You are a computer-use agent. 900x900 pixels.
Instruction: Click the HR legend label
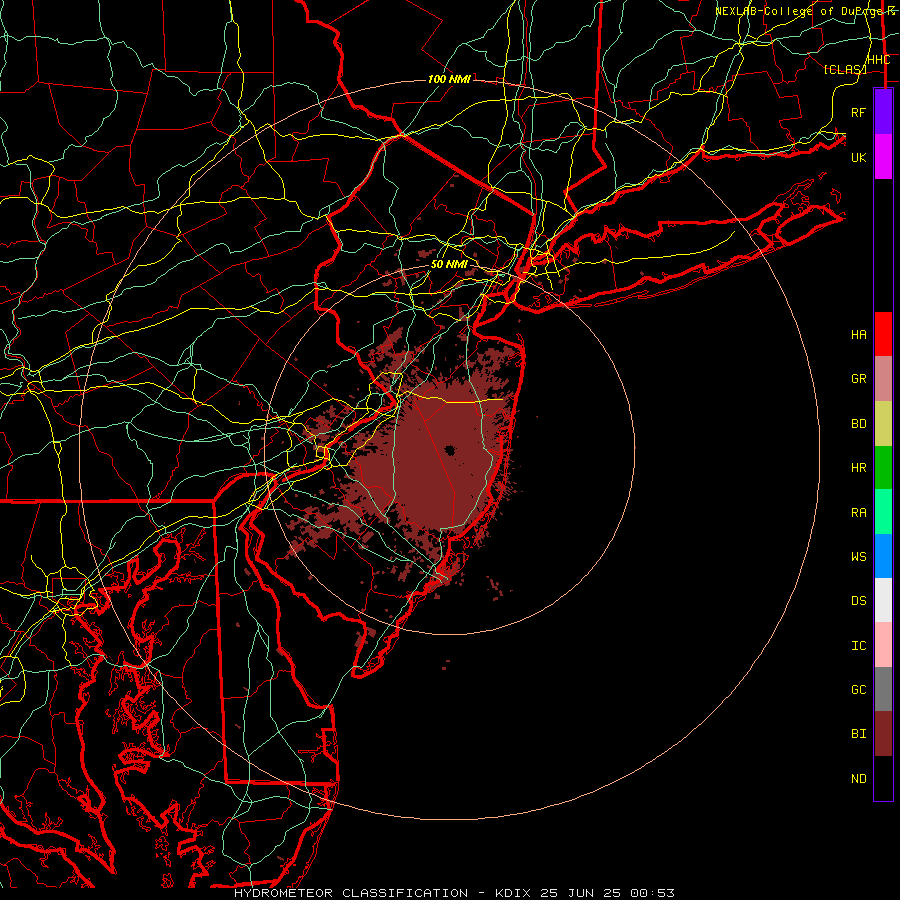859,468
